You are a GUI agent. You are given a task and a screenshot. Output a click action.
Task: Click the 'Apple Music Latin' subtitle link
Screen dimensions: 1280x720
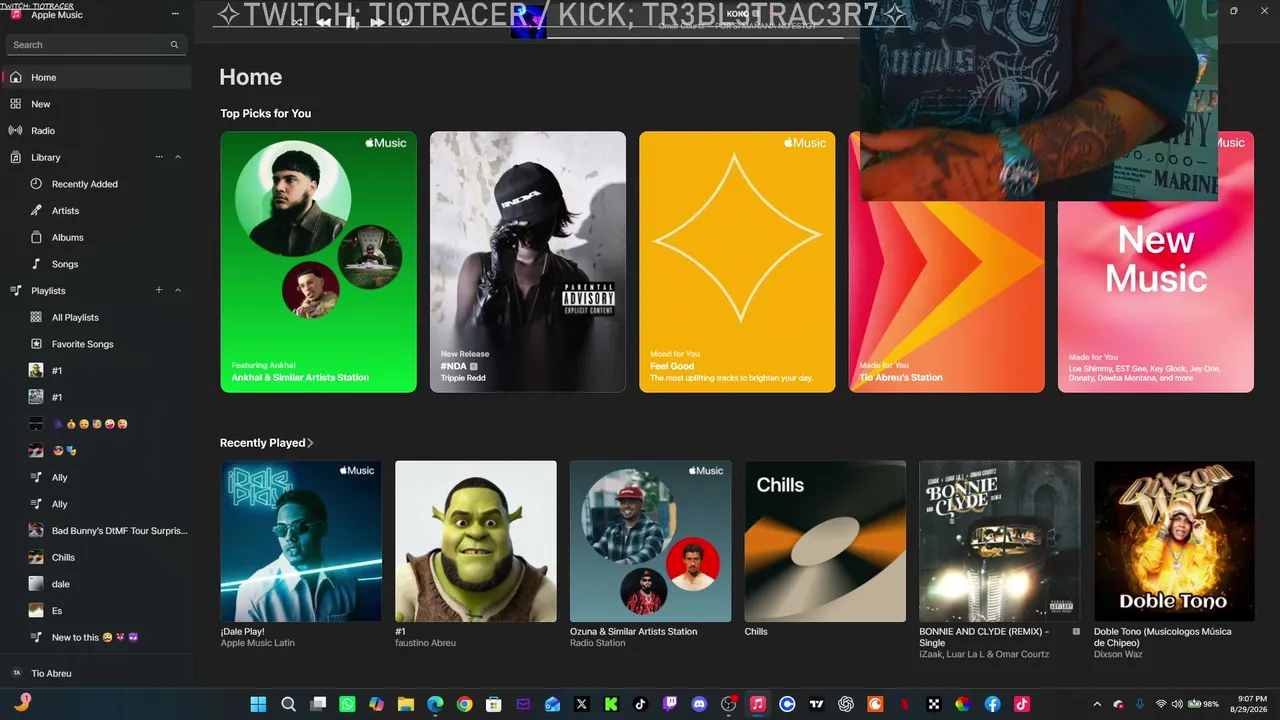(258, 643)
